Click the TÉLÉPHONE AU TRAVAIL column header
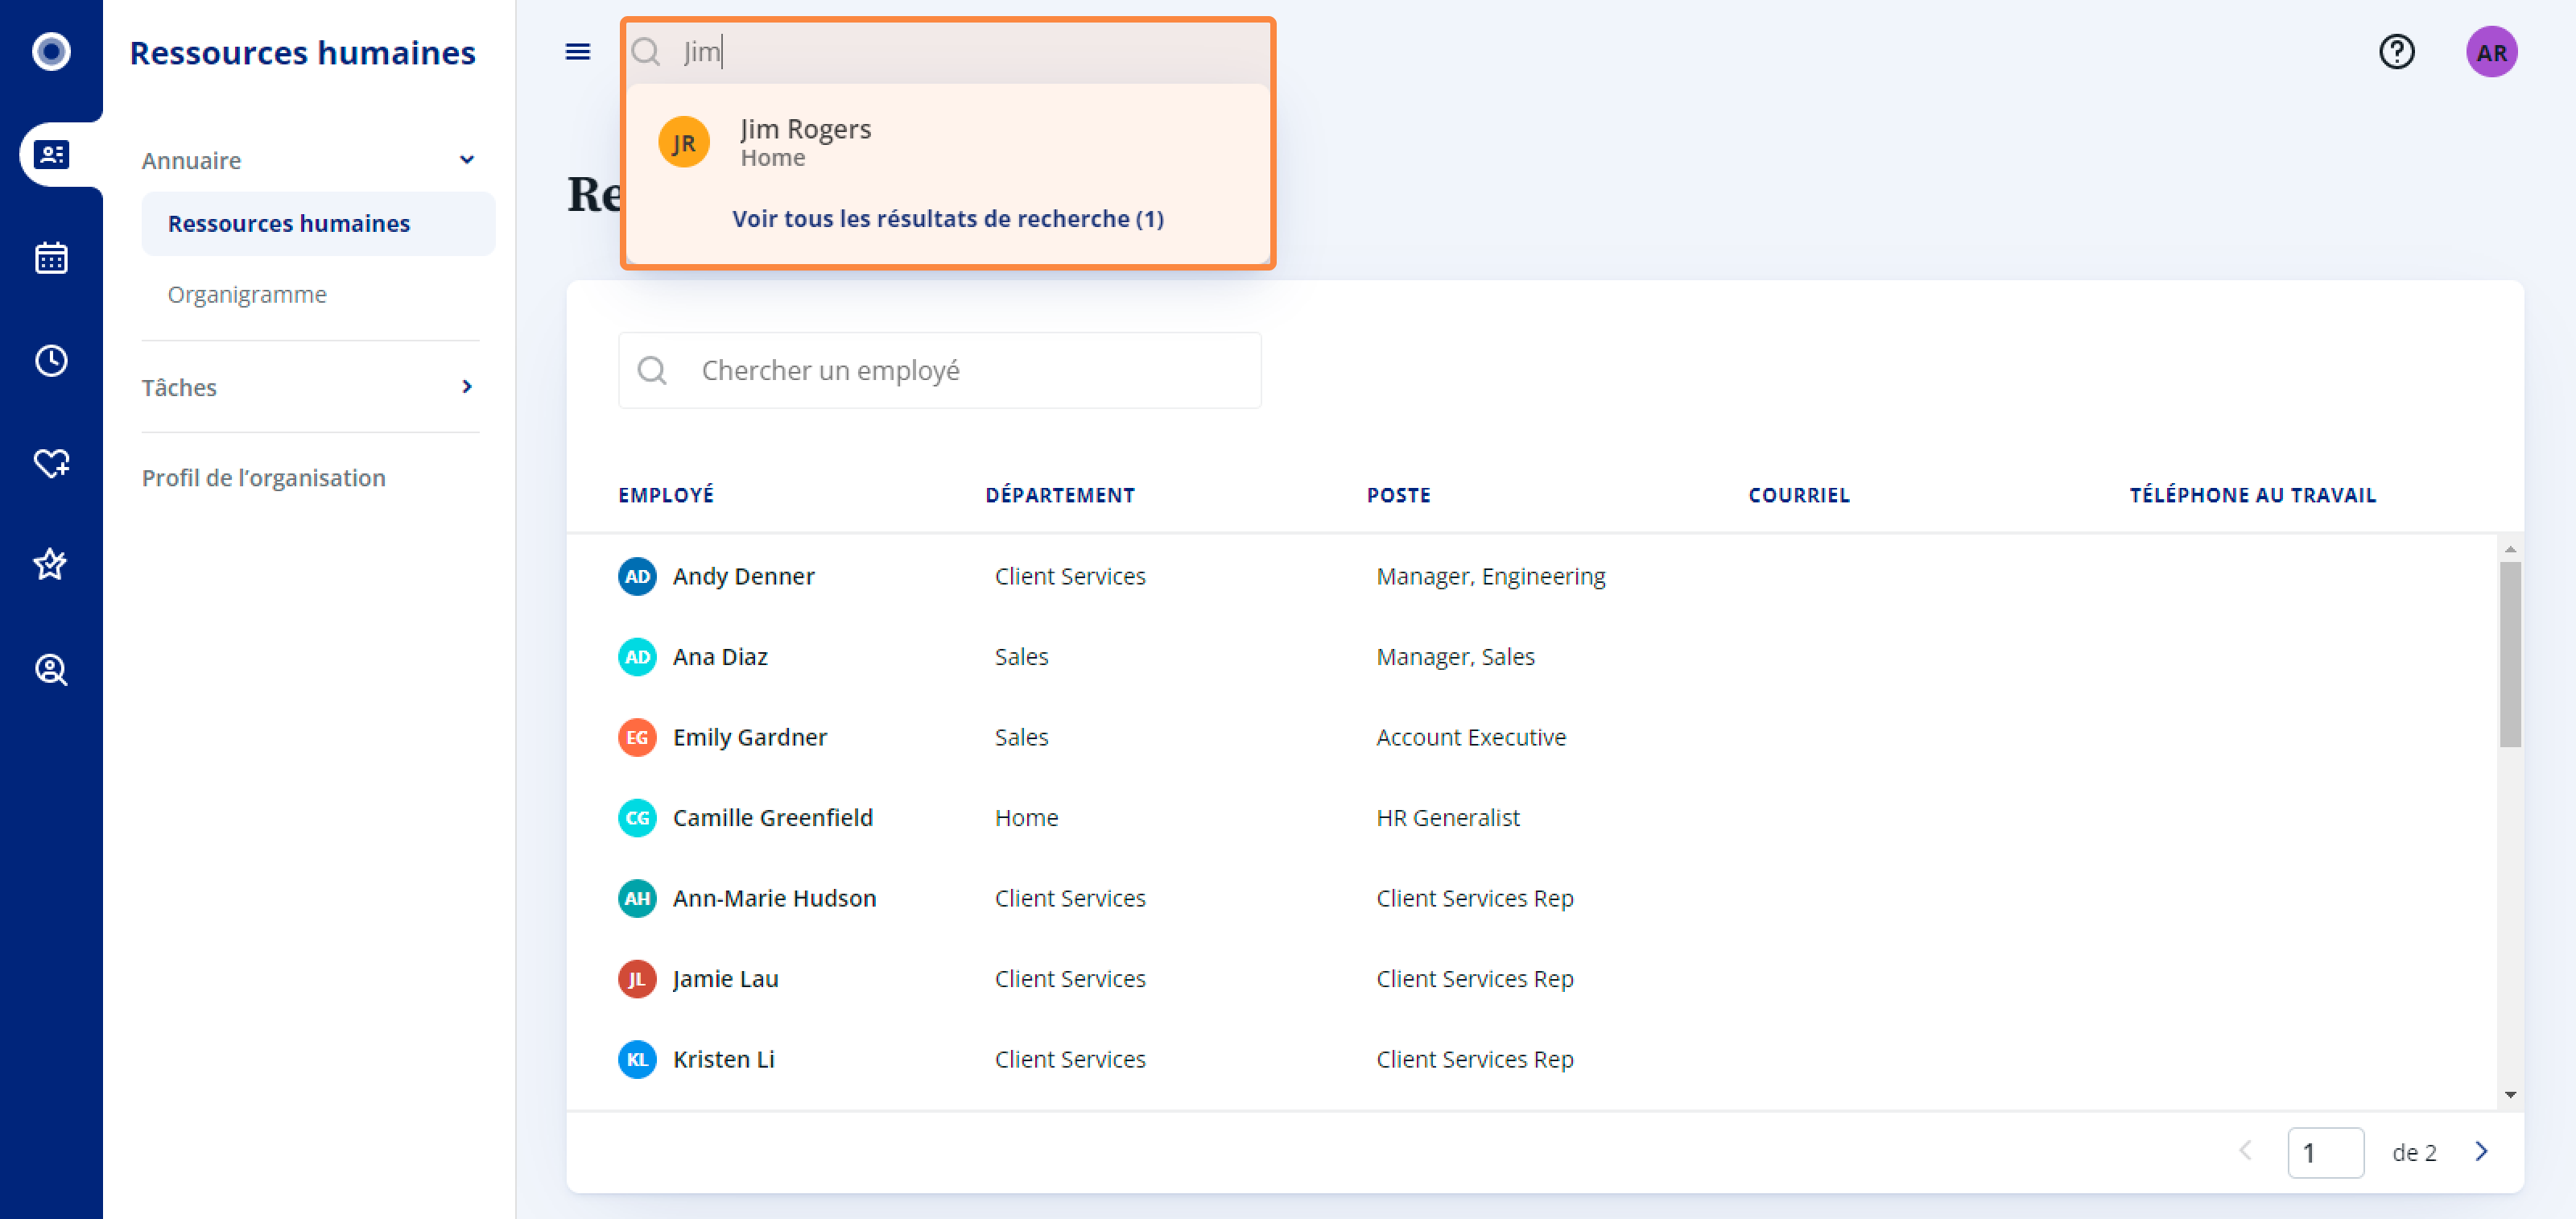The width and height of the screenshot is (2576, 1219). click(x=2252, y=495)
